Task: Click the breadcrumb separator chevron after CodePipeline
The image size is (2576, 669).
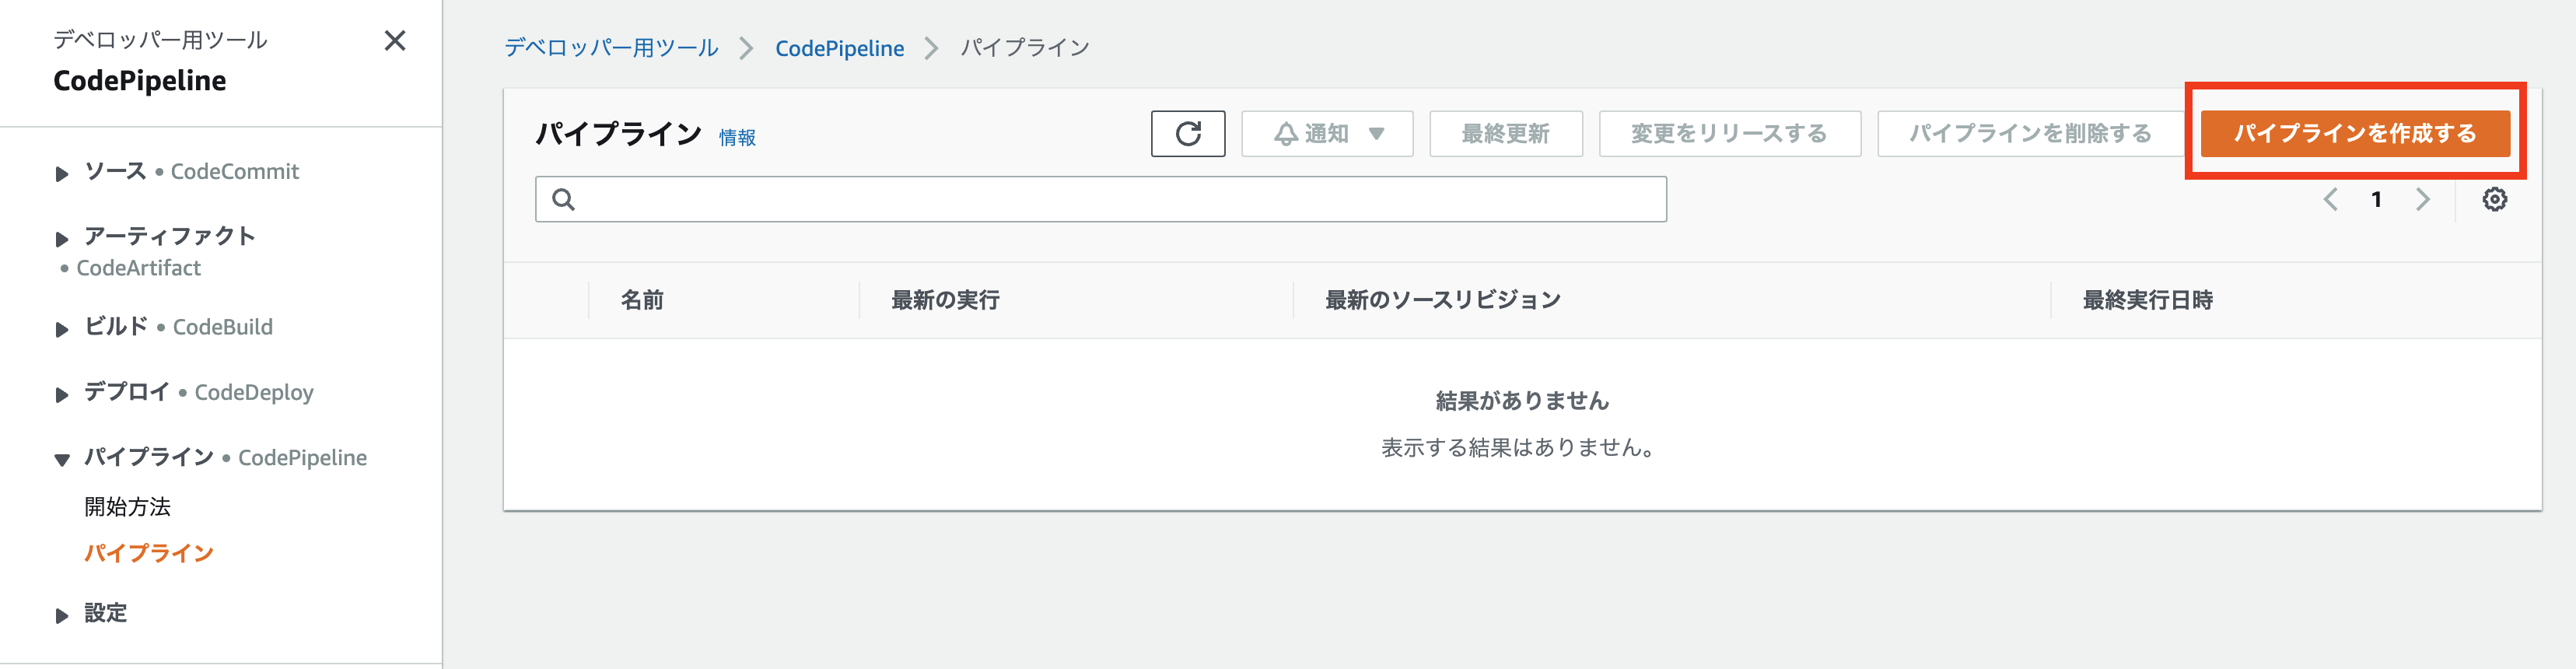Action: tap(930, 47)
